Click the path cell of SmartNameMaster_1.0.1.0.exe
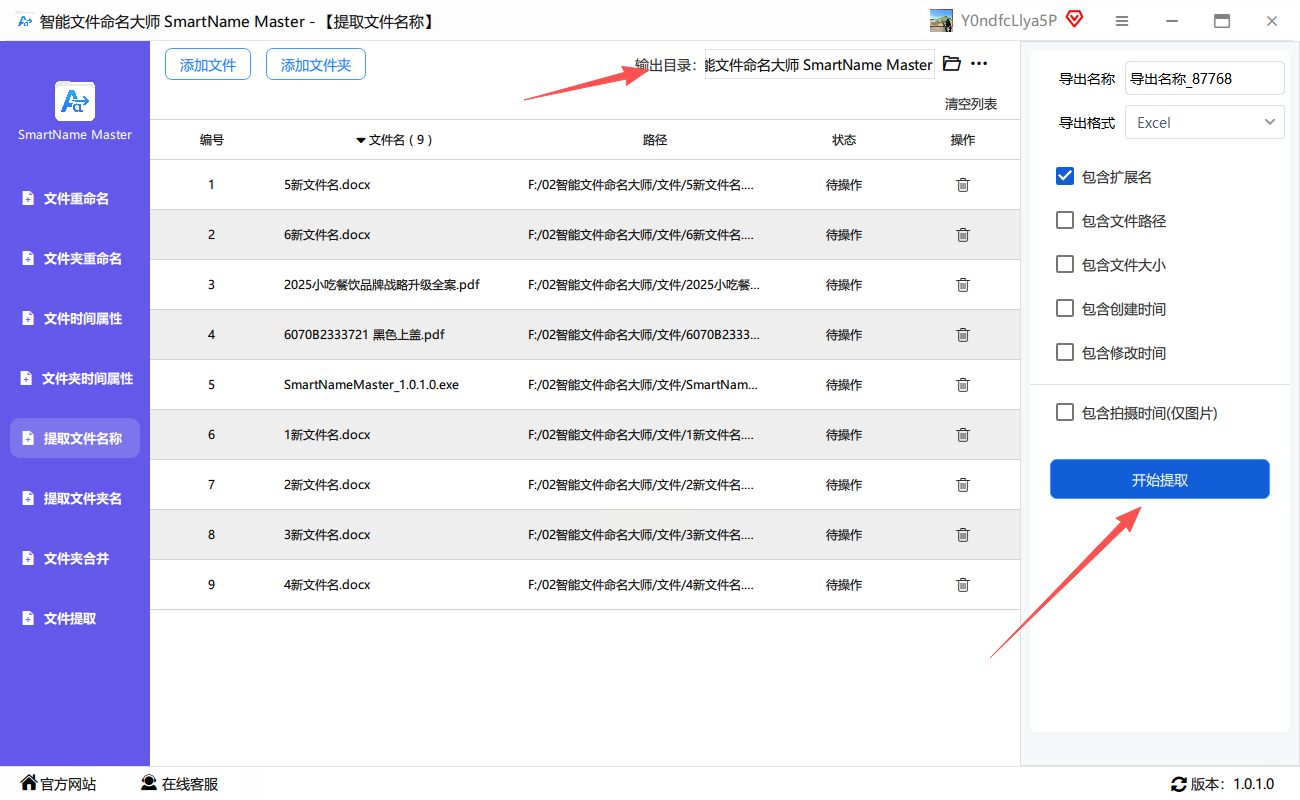Viewport: 1300px width, 800px height. point(643,385)
